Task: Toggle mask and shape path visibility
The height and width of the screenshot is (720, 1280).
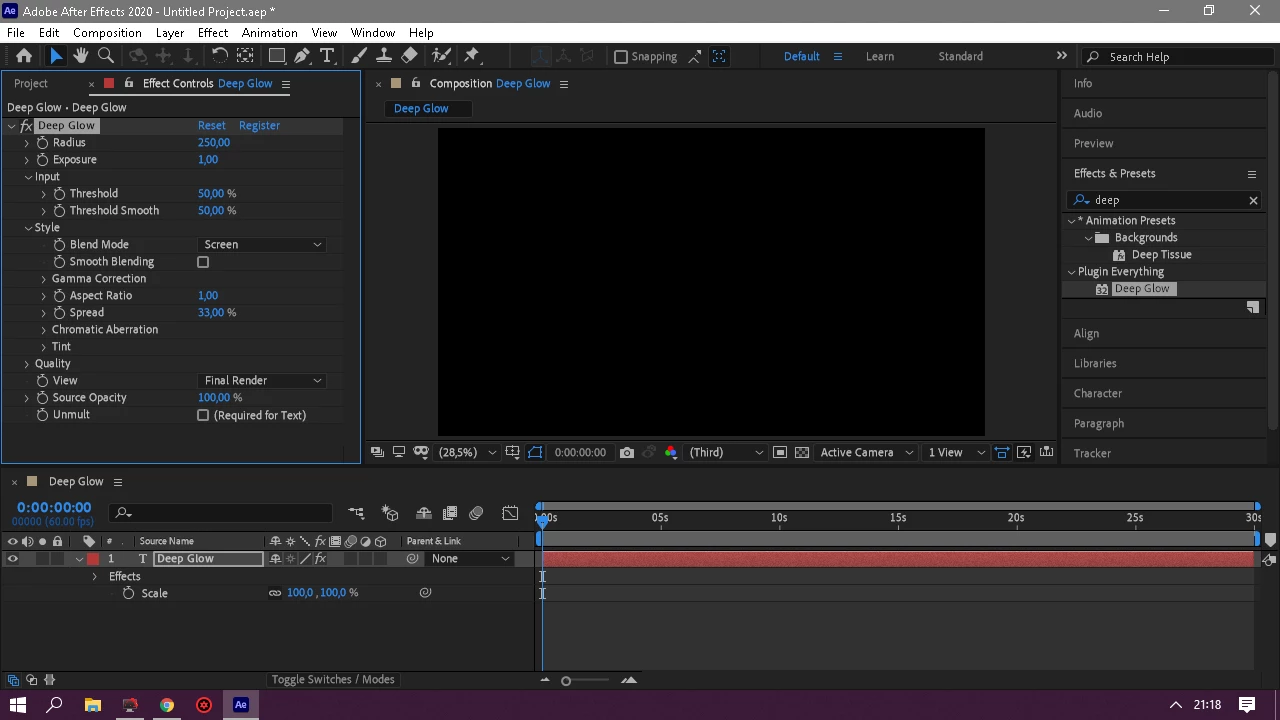Action: click(535, 452)
